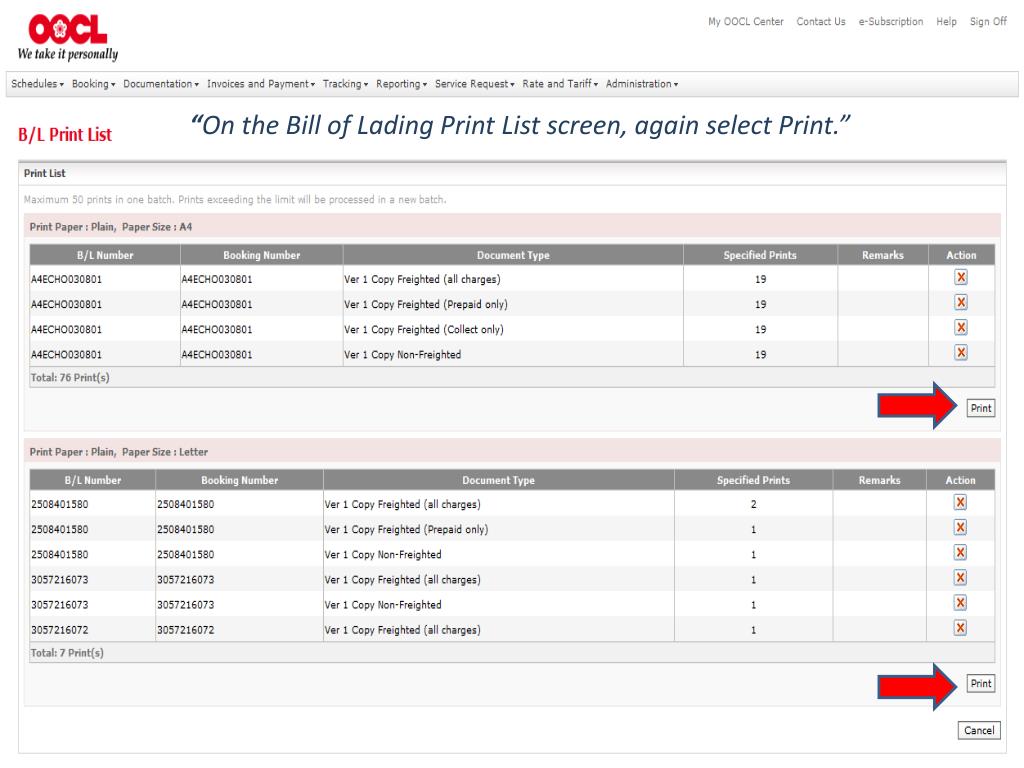Open the Schedules menu
The width and height of the screenshot is (1024, 768).
37,84
